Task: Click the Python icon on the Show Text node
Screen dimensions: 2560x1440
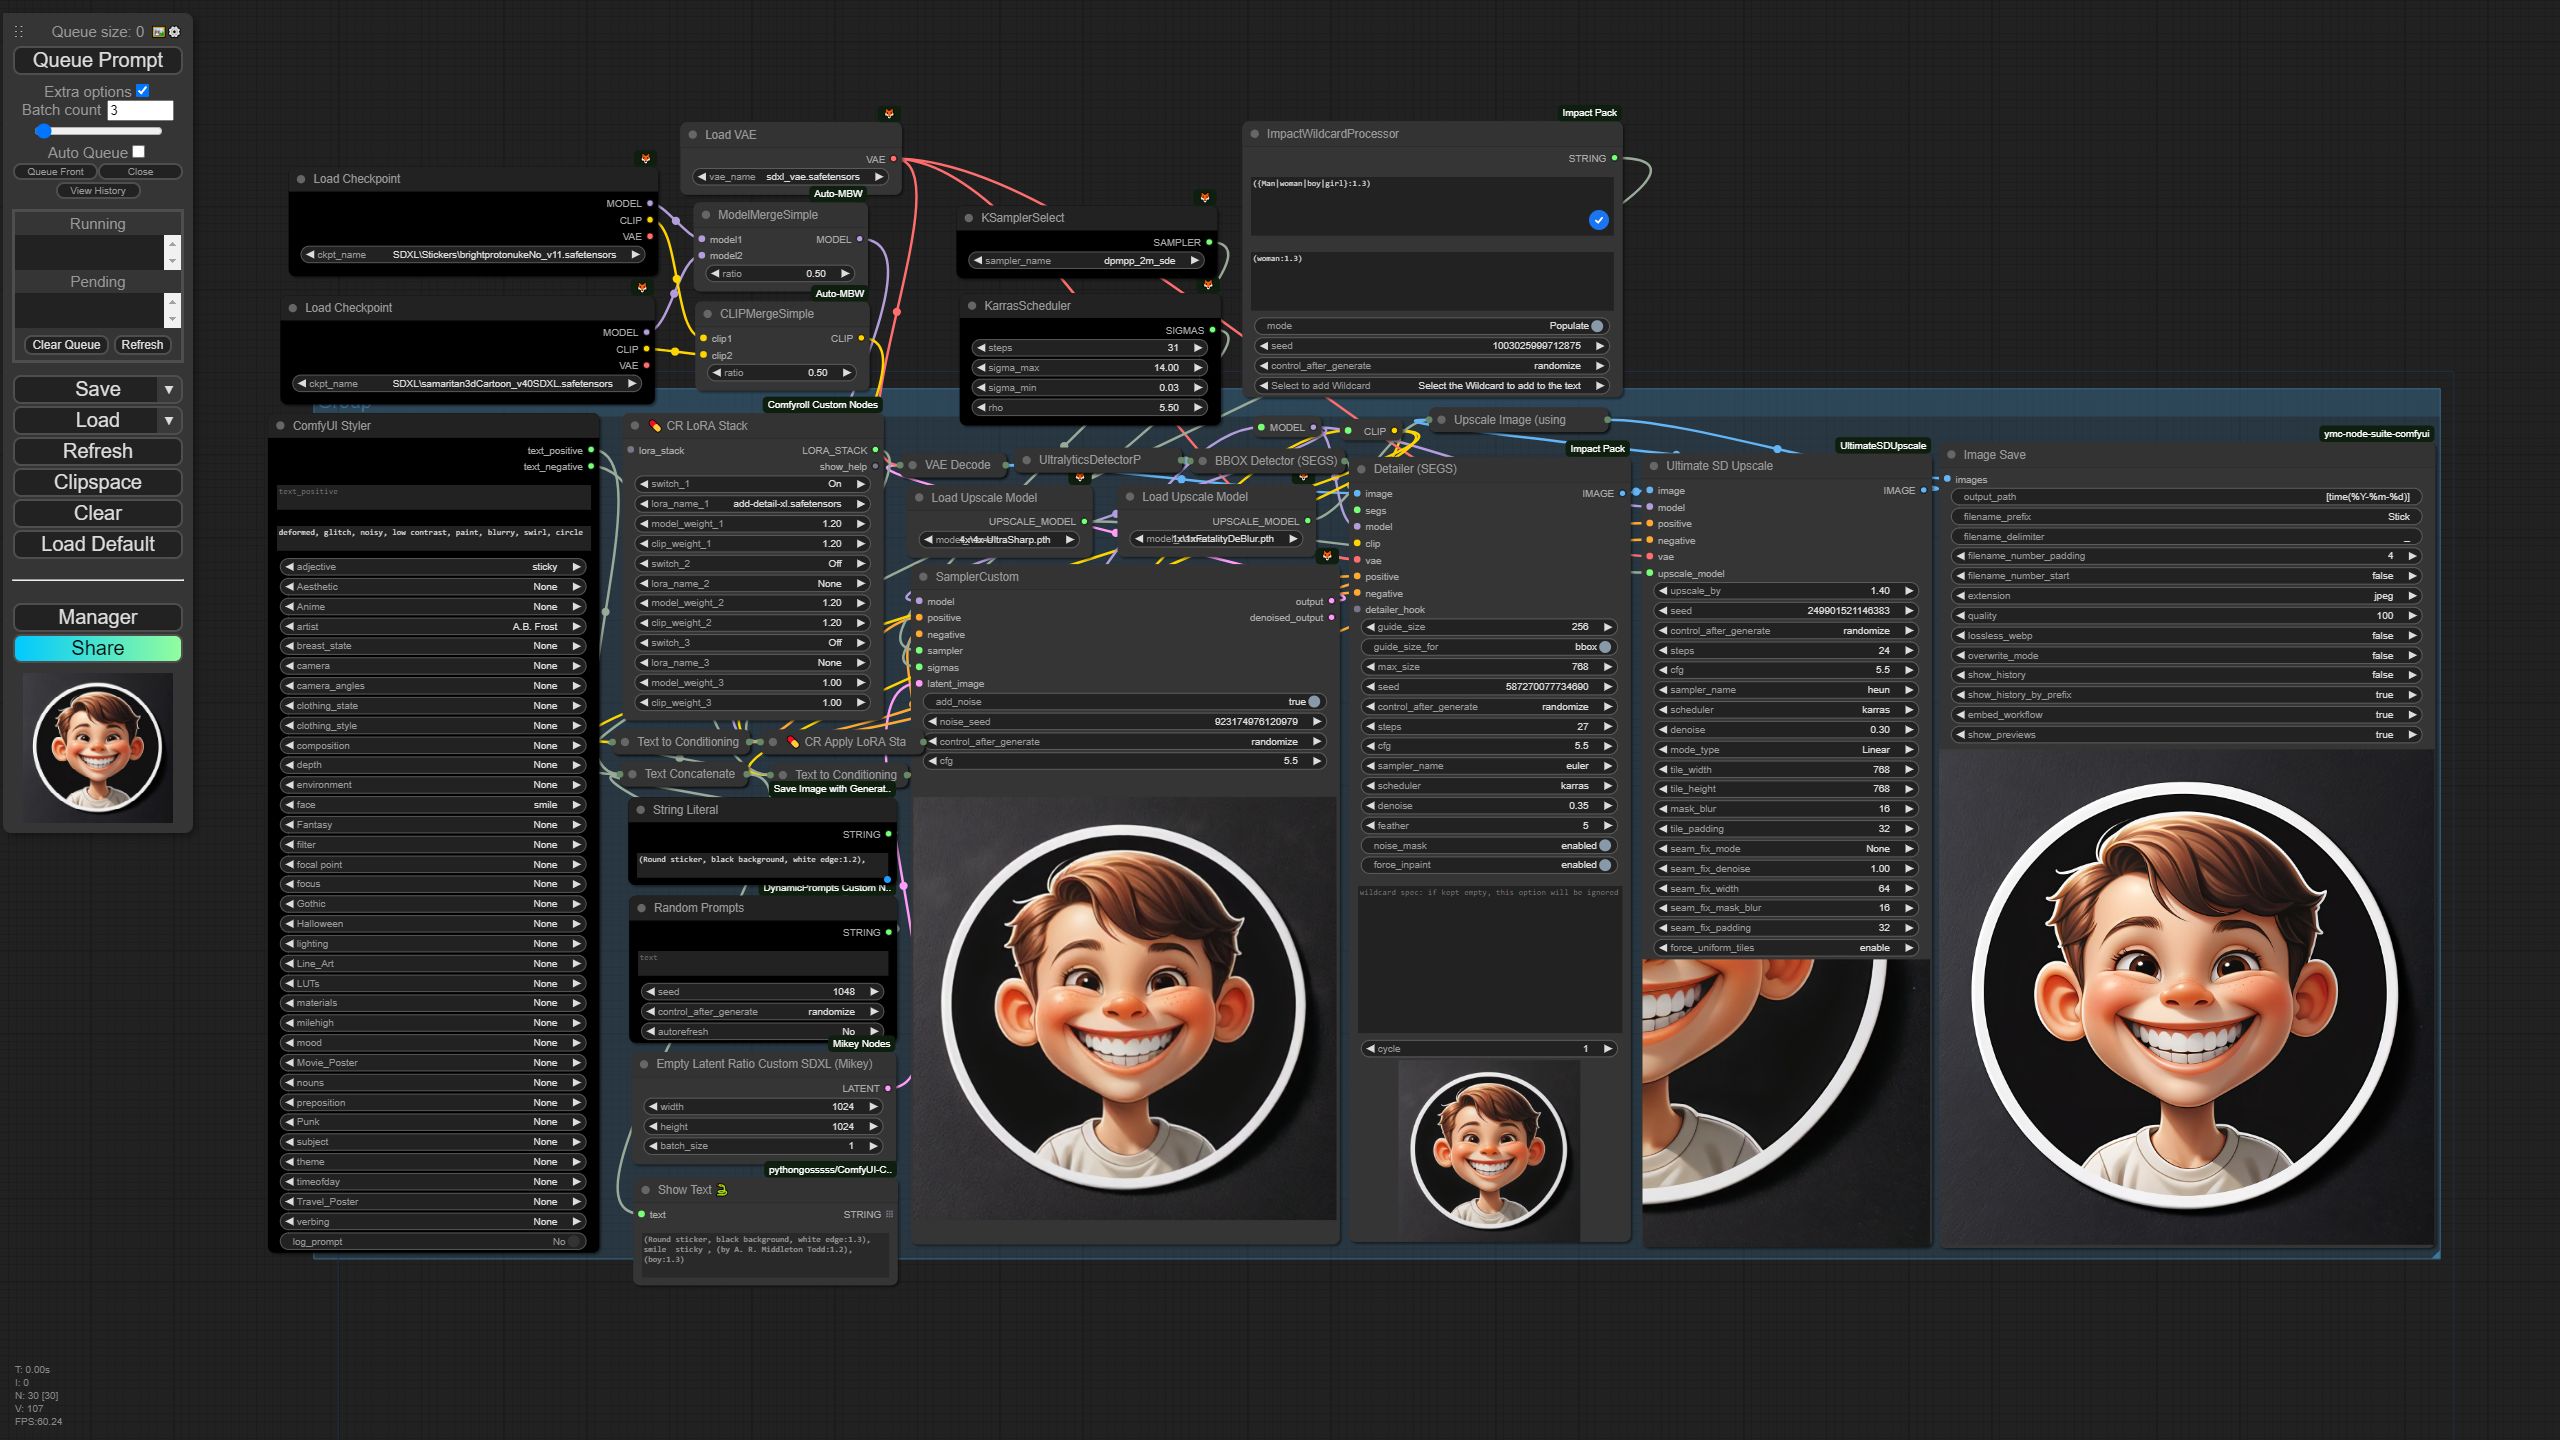Action: coord(722,1190)
